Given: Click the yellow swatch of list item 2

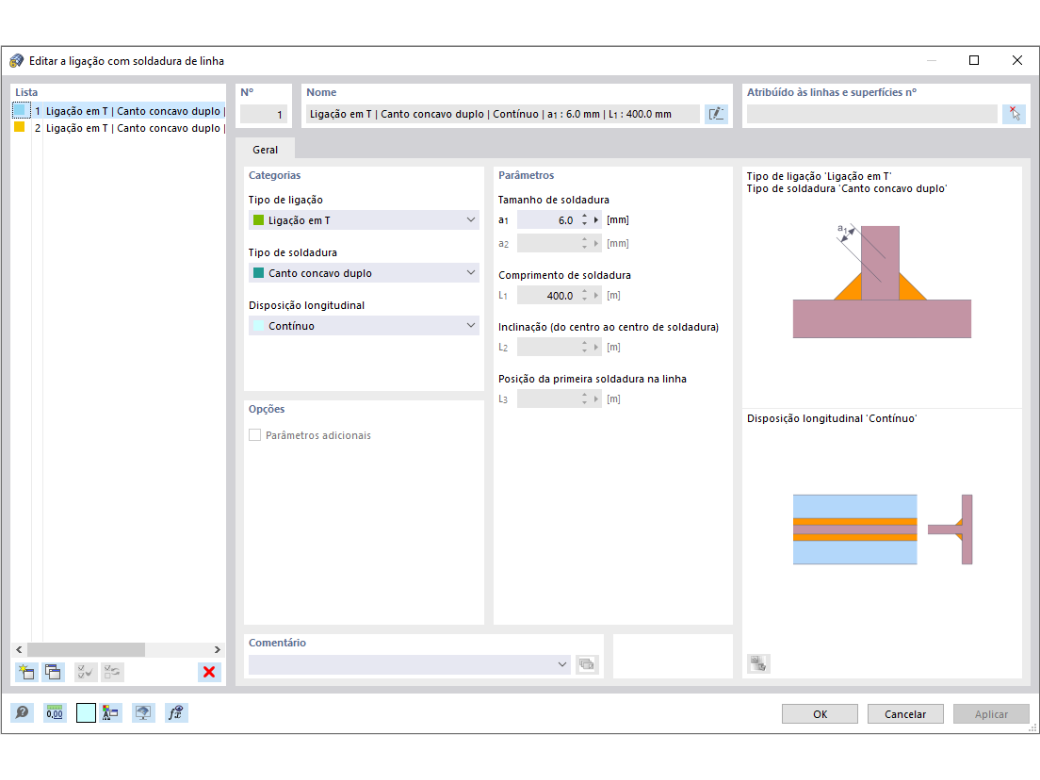Looking at the screenshot, I should pyautogui.click(x=20, y=127).
